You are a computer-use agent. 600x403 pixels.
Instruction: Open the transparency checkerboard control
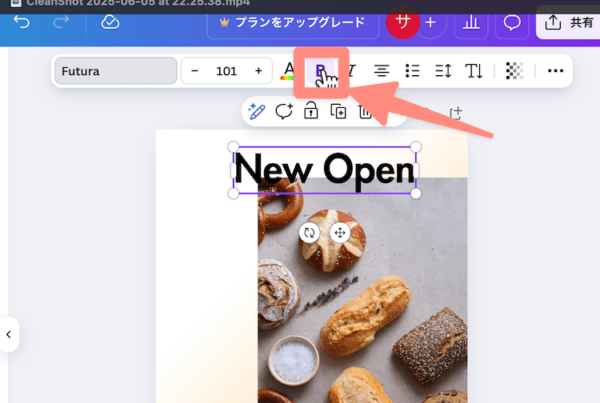pos(514,71)
